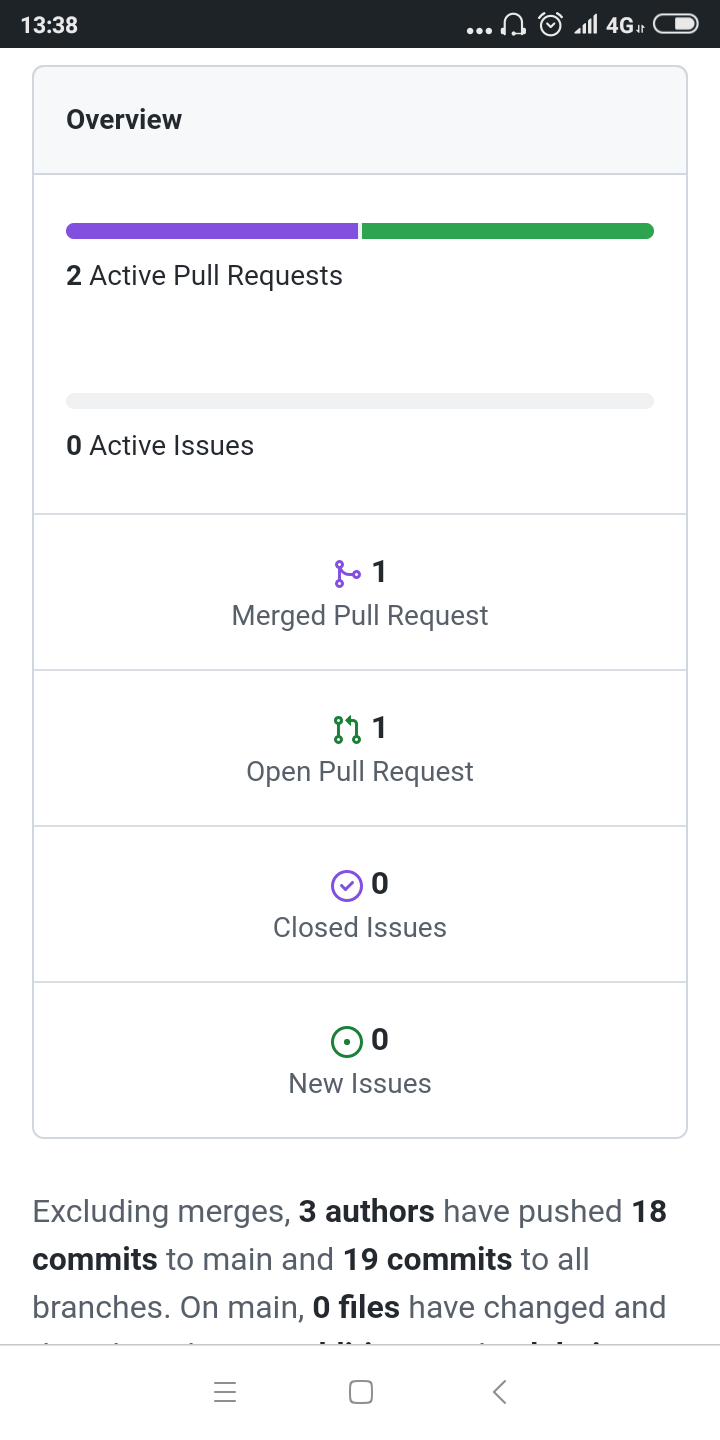Image resolution: width=720 pixels, height=1440 pixels.
Task: Open the Merged Pull Request link
Action: [360, 615]
